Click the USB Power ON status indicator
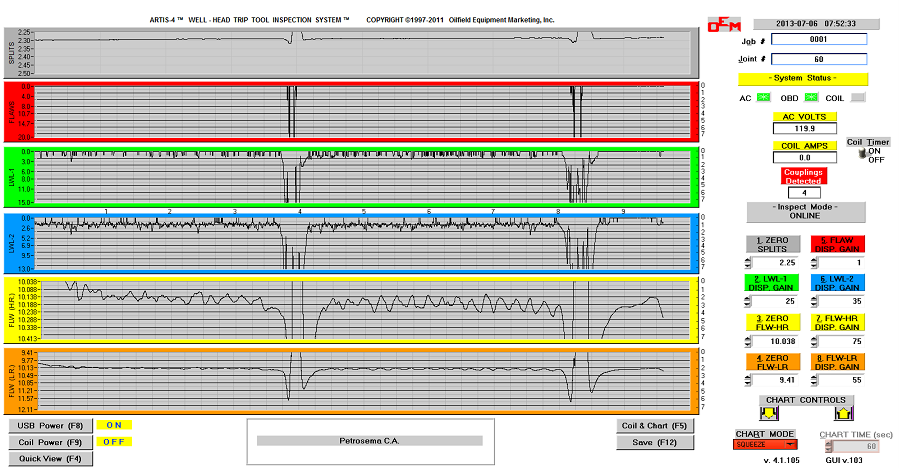 pyautogui.click(x=114, y=425)
